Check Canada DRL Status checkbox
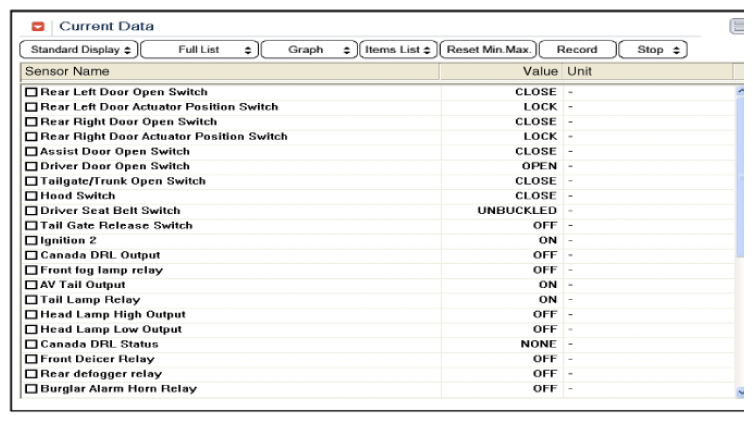 click(x=31, y=344)
